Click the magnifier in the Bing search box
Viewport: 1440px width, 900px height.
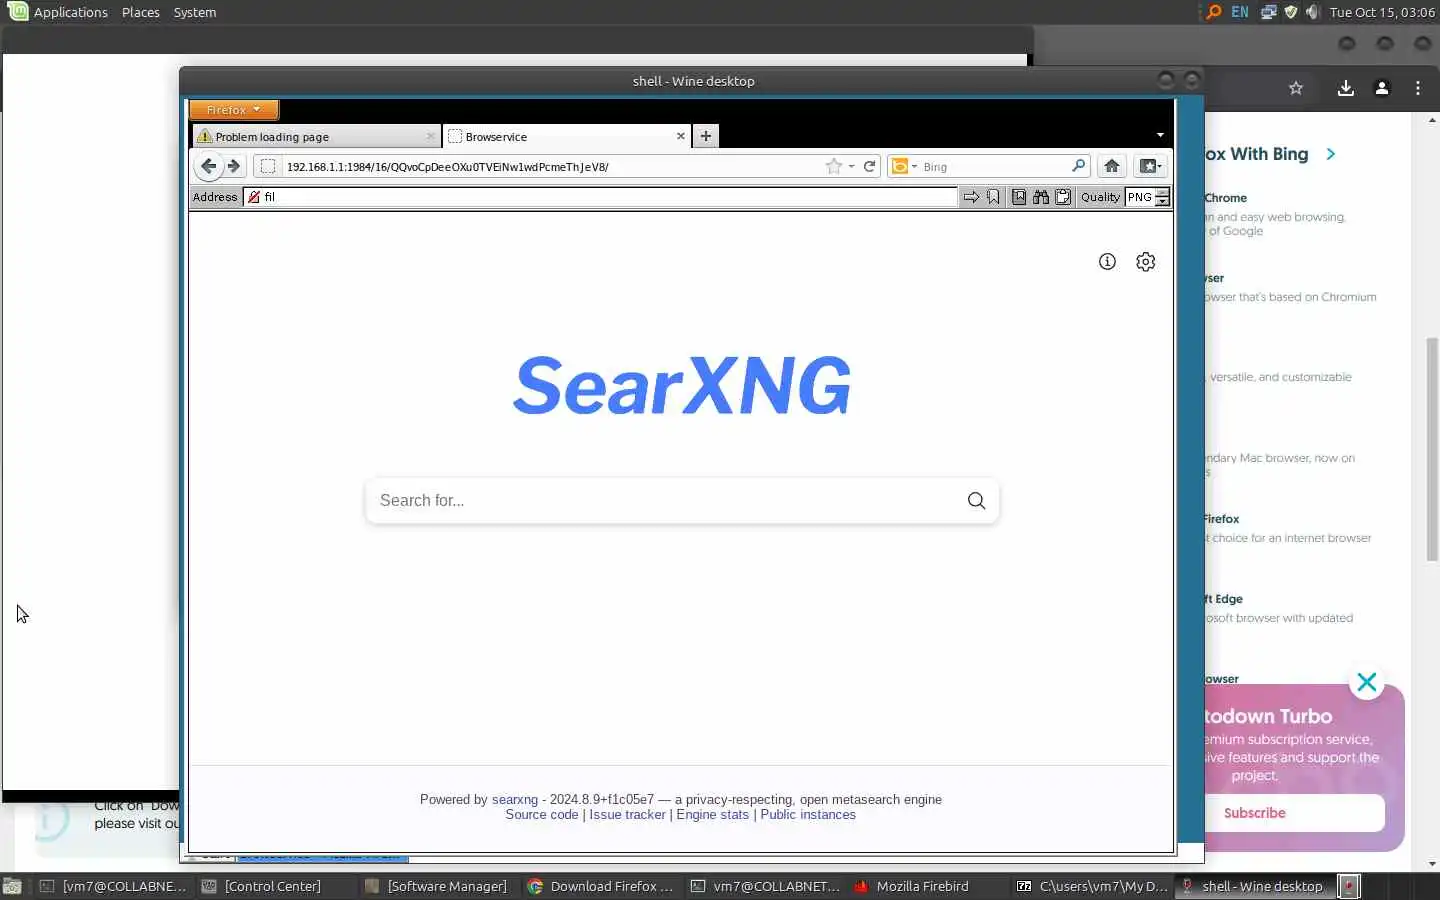pos(1078,166)
